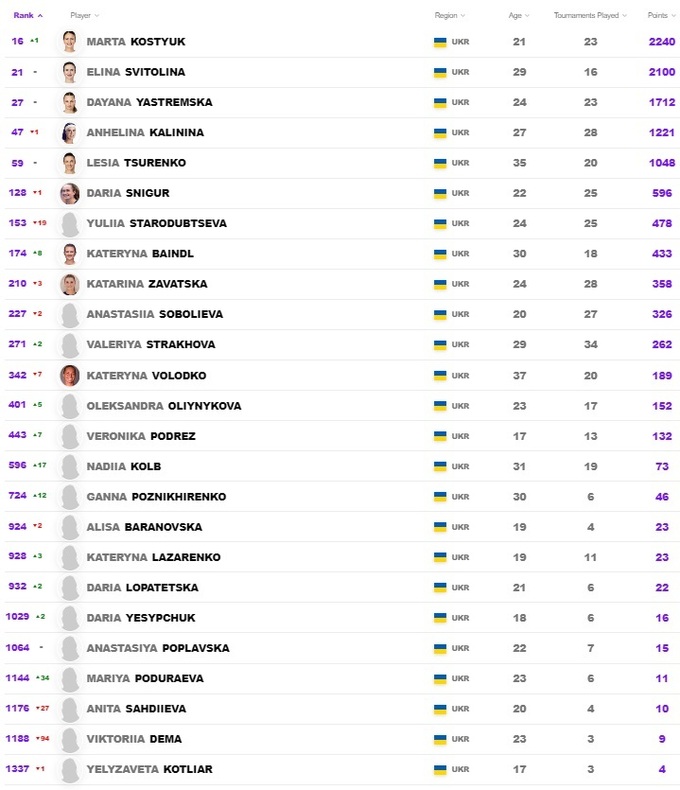Click the Ukraine flag next to Anhelina Kalinina
This screenshot has width=680, height=790.
440,133
